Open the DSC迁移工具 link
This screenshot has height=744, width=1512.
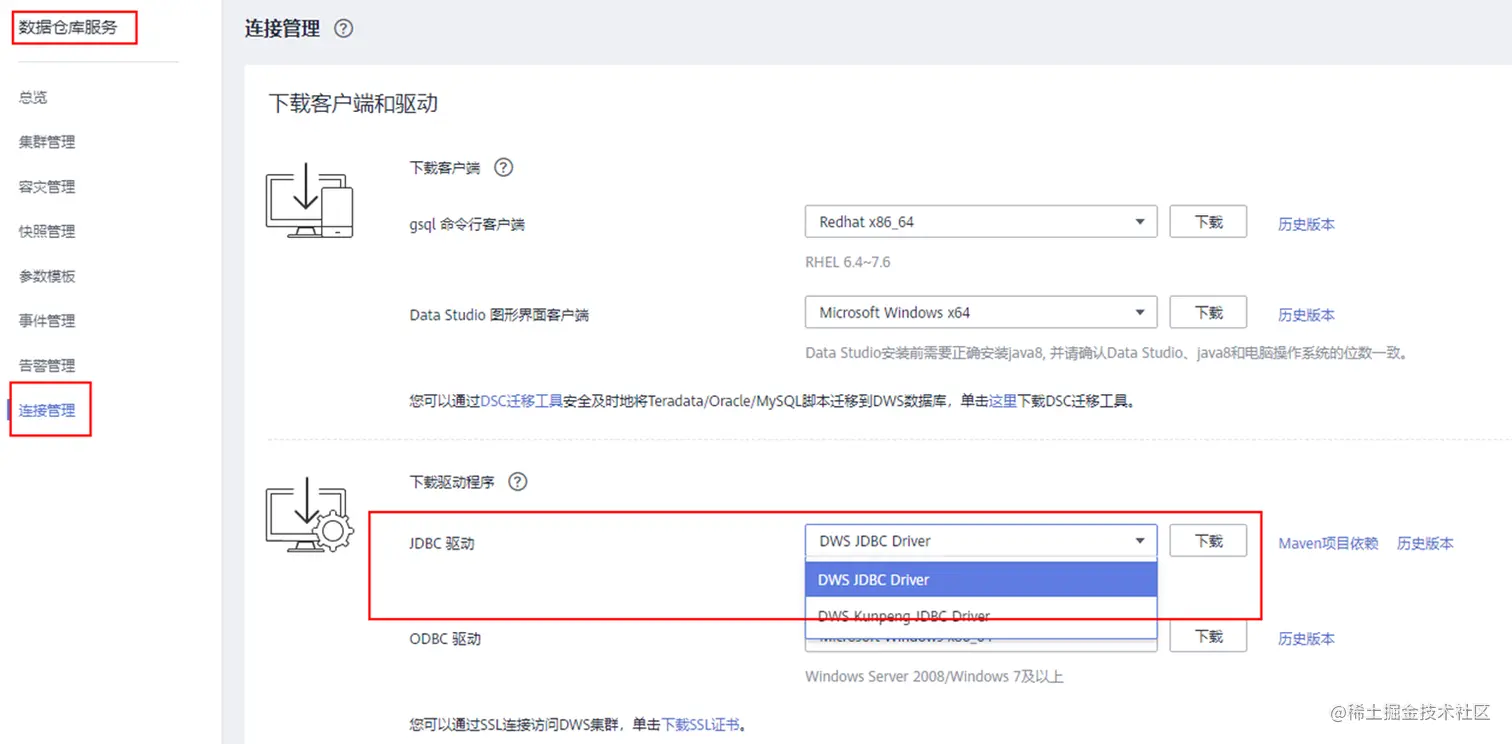coord(522,401)
